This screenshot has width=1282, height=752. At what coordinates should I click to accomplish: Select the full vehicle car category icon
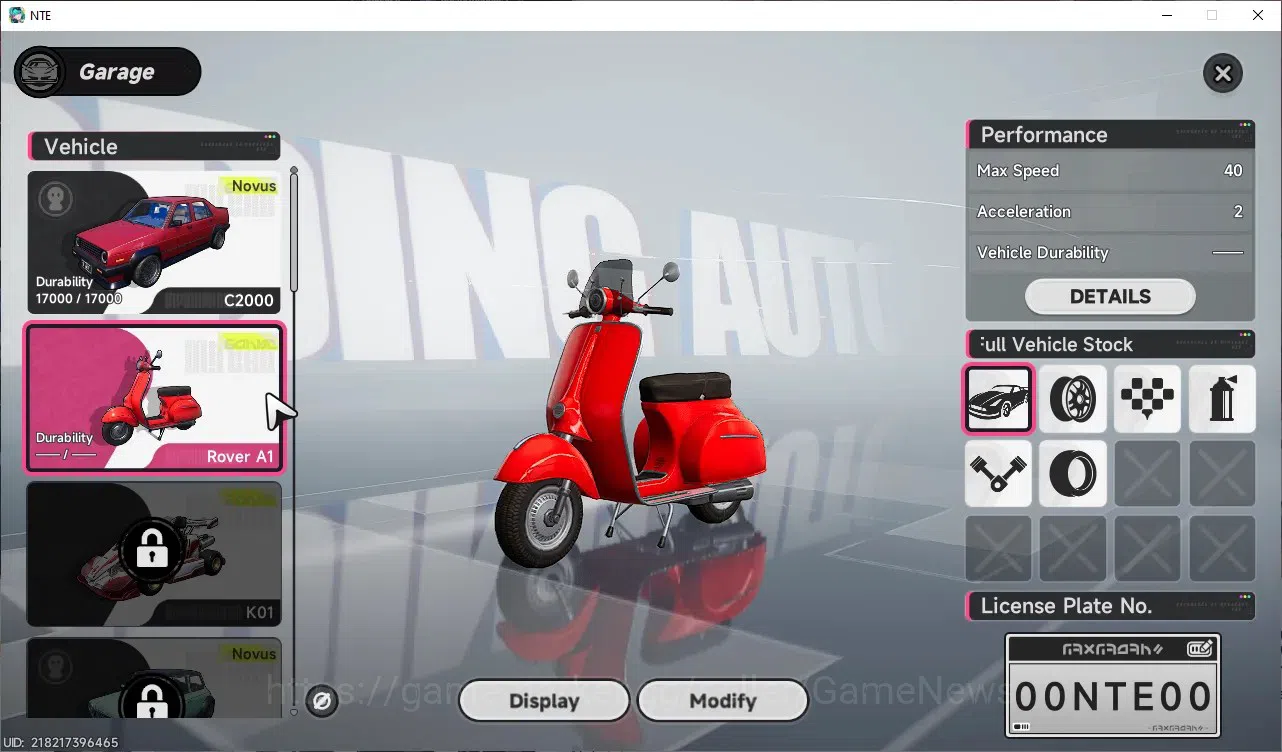(x=998, y=398)
